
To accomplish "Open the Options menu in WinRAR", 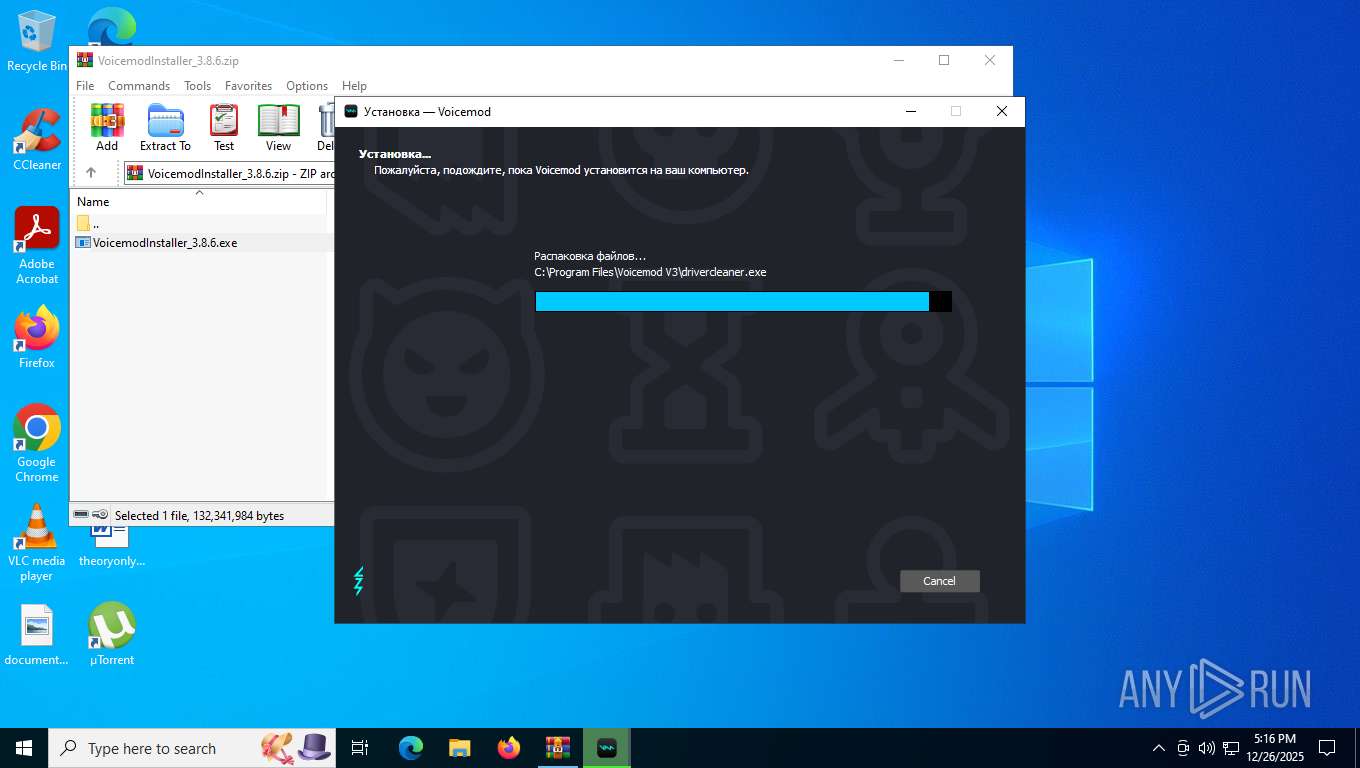I will [307, 86].
